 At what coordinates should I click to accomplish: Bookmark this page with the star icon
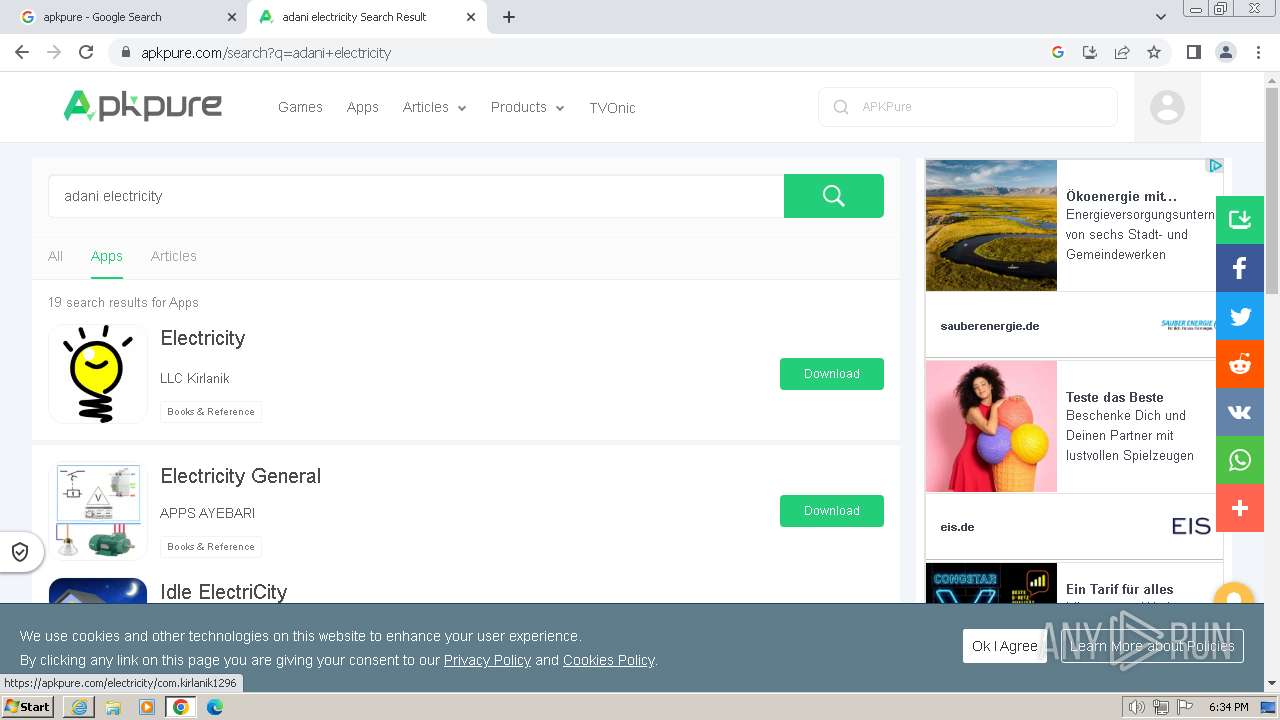coord(1154,52)
